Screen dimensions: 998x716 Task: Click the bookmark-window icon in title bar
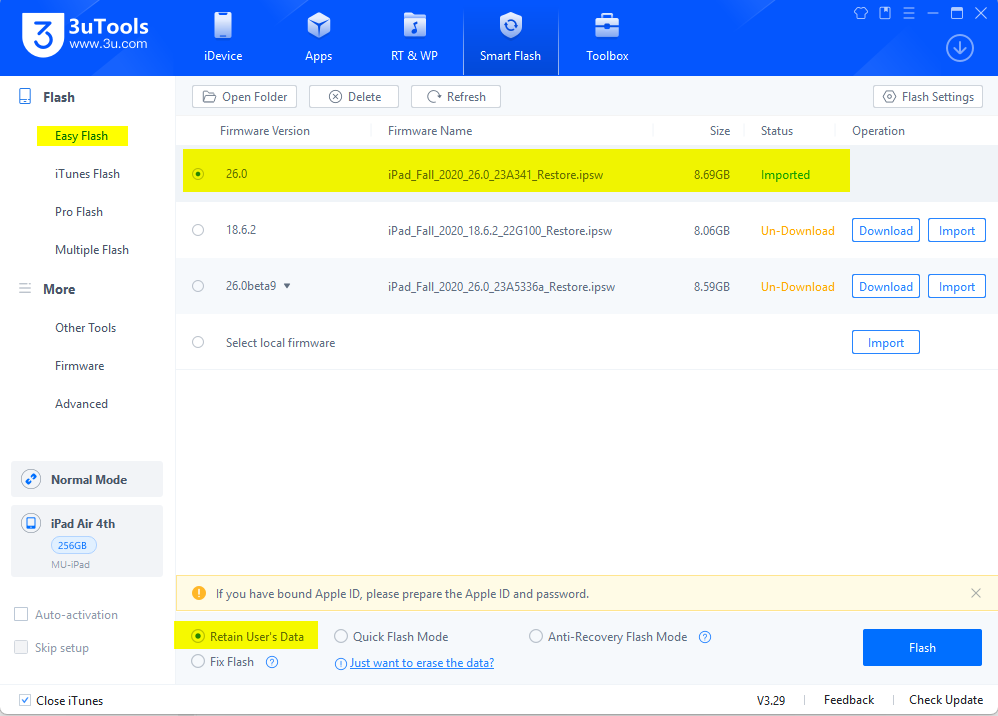coord(885,13)
